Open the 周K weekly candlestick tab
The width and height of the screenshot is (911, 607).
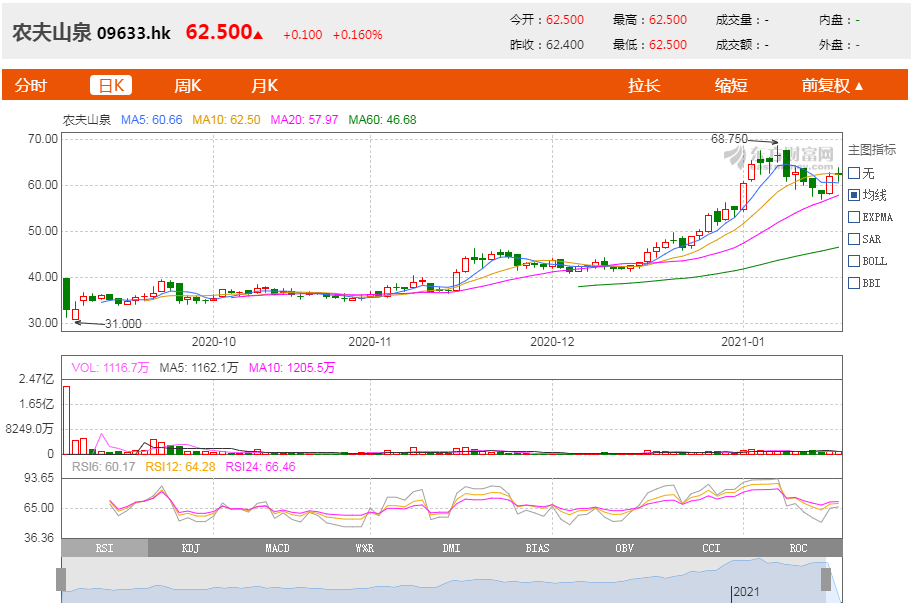point(188,85)
